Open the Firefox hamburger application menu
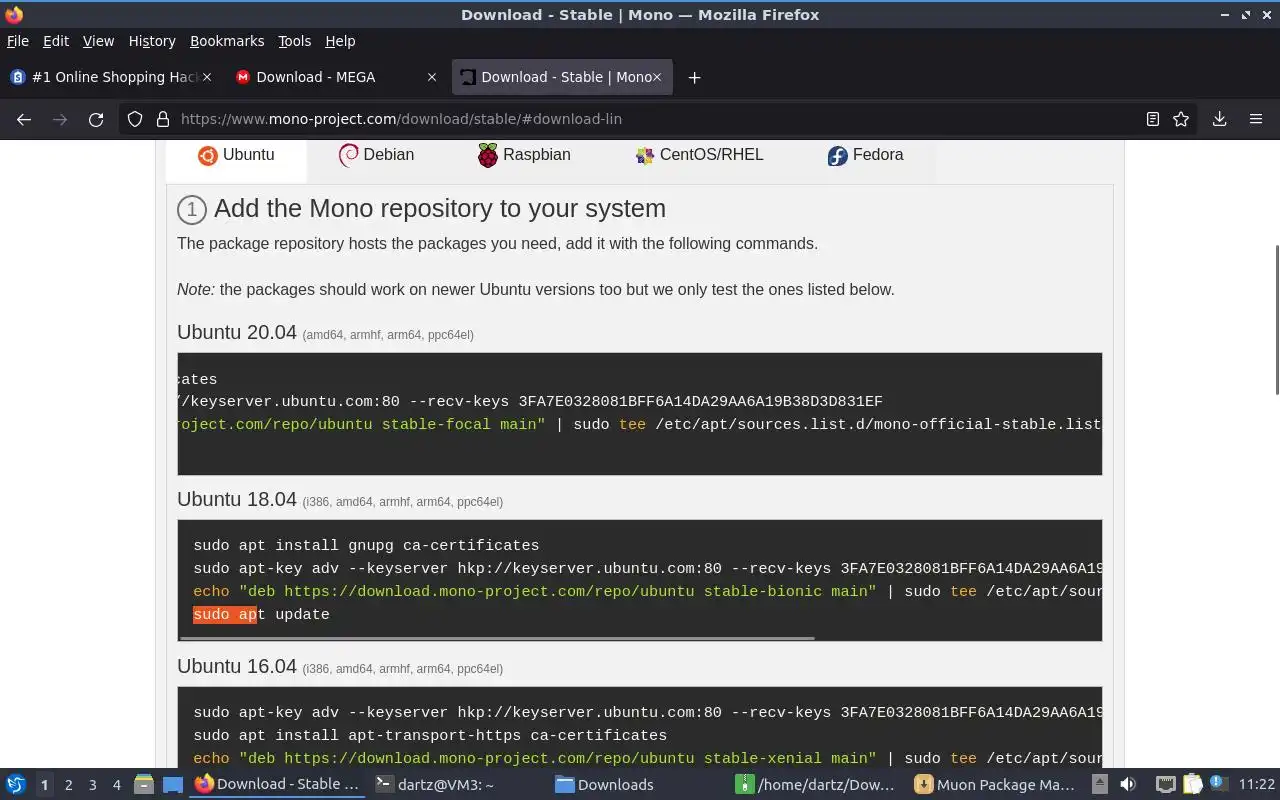This screenshot has height=800, width=1280. coord(1256,119)
